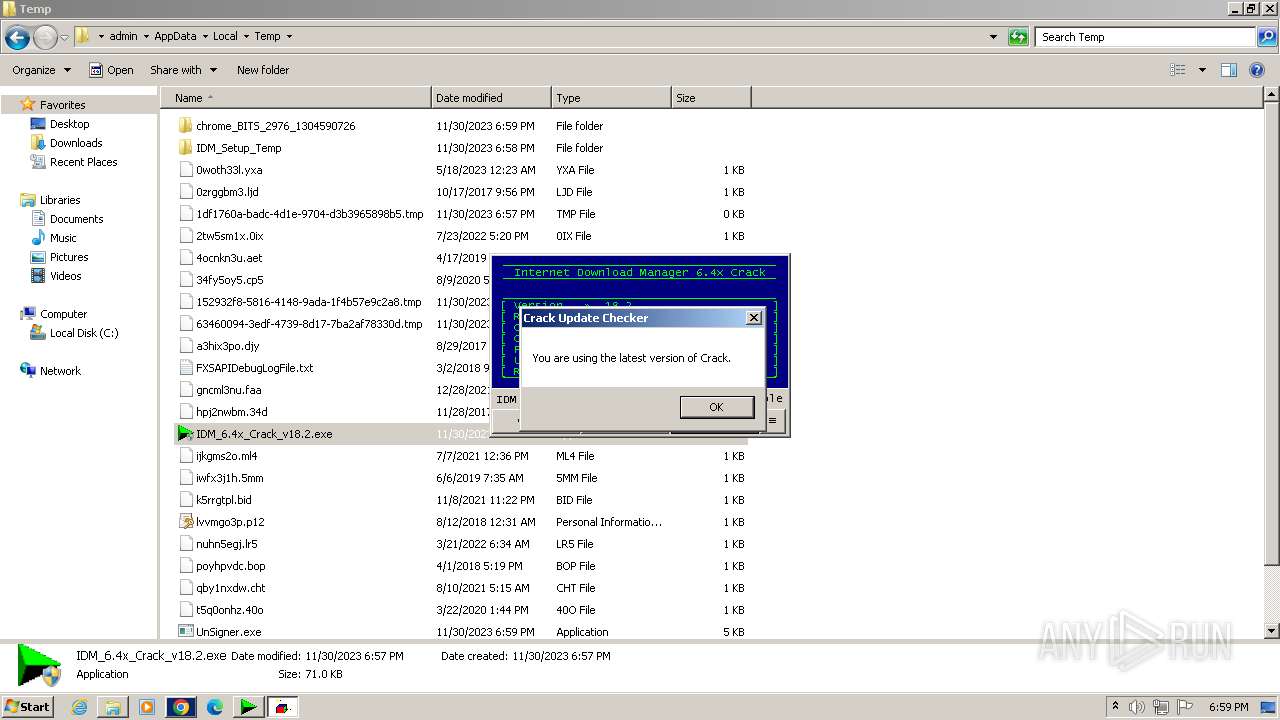This screenshot has width=1280, height=720.
Task: Open the Windows Media Player taskbar icon
Action: (147, 707)
